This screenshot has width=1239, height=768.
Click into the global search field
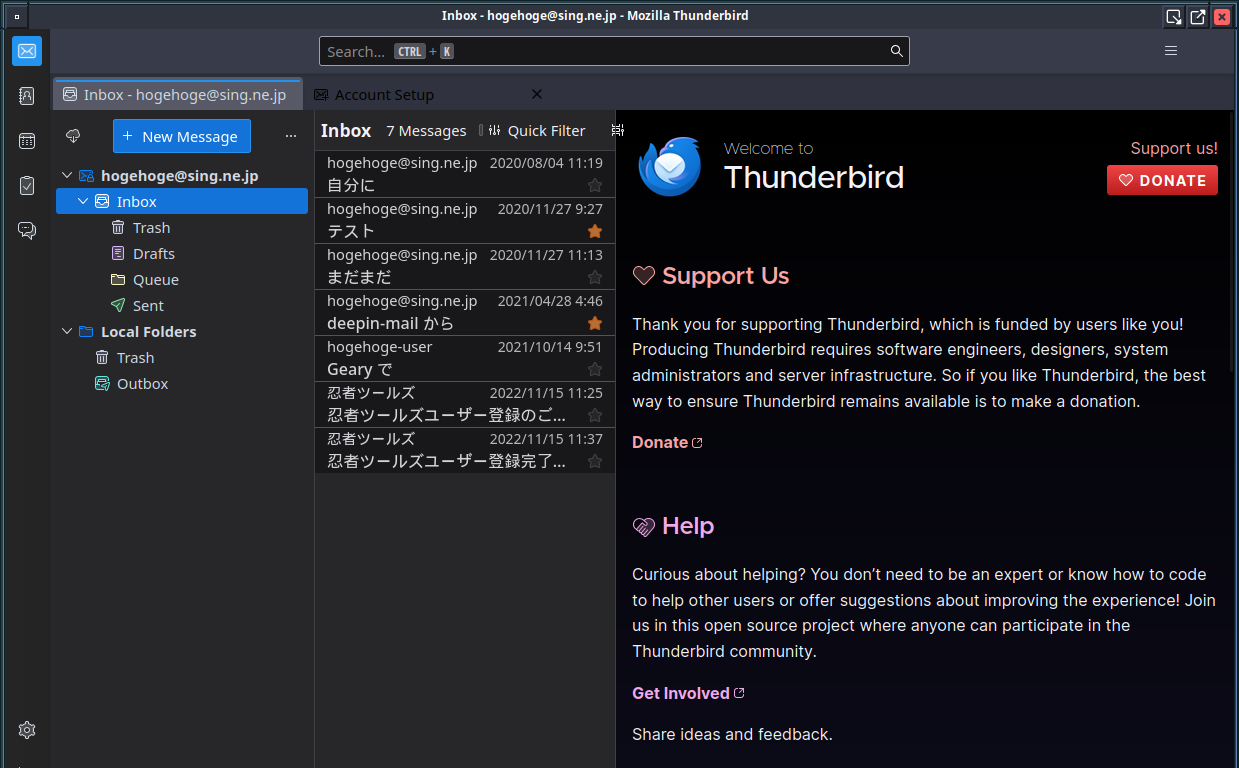pyautogui.click(x=614, y=51)
